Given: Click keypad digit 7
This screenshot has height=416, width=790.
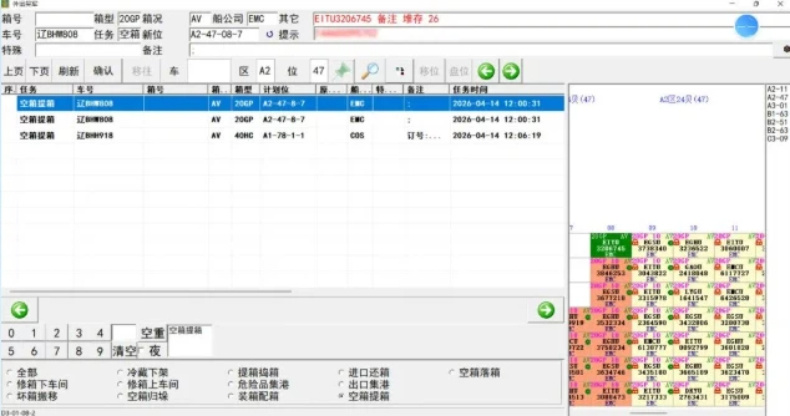Looking at the screenshot, I should pyautogui.click(x=56, y=351).
